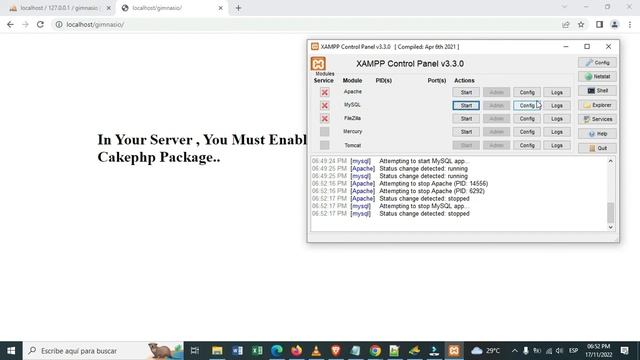Open MySQL Logs
The width and height of the screenshot is (640, 360).
[557, 106]
